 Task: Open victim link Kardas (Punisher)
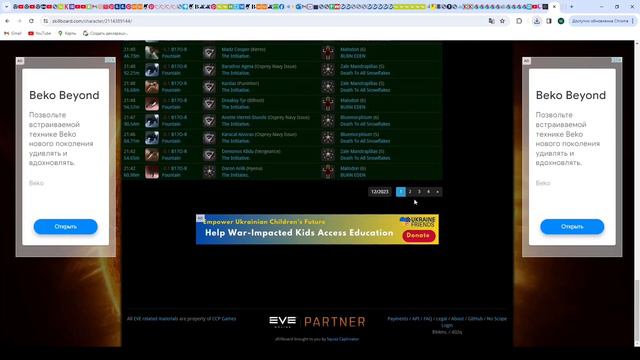click(240, 83)
